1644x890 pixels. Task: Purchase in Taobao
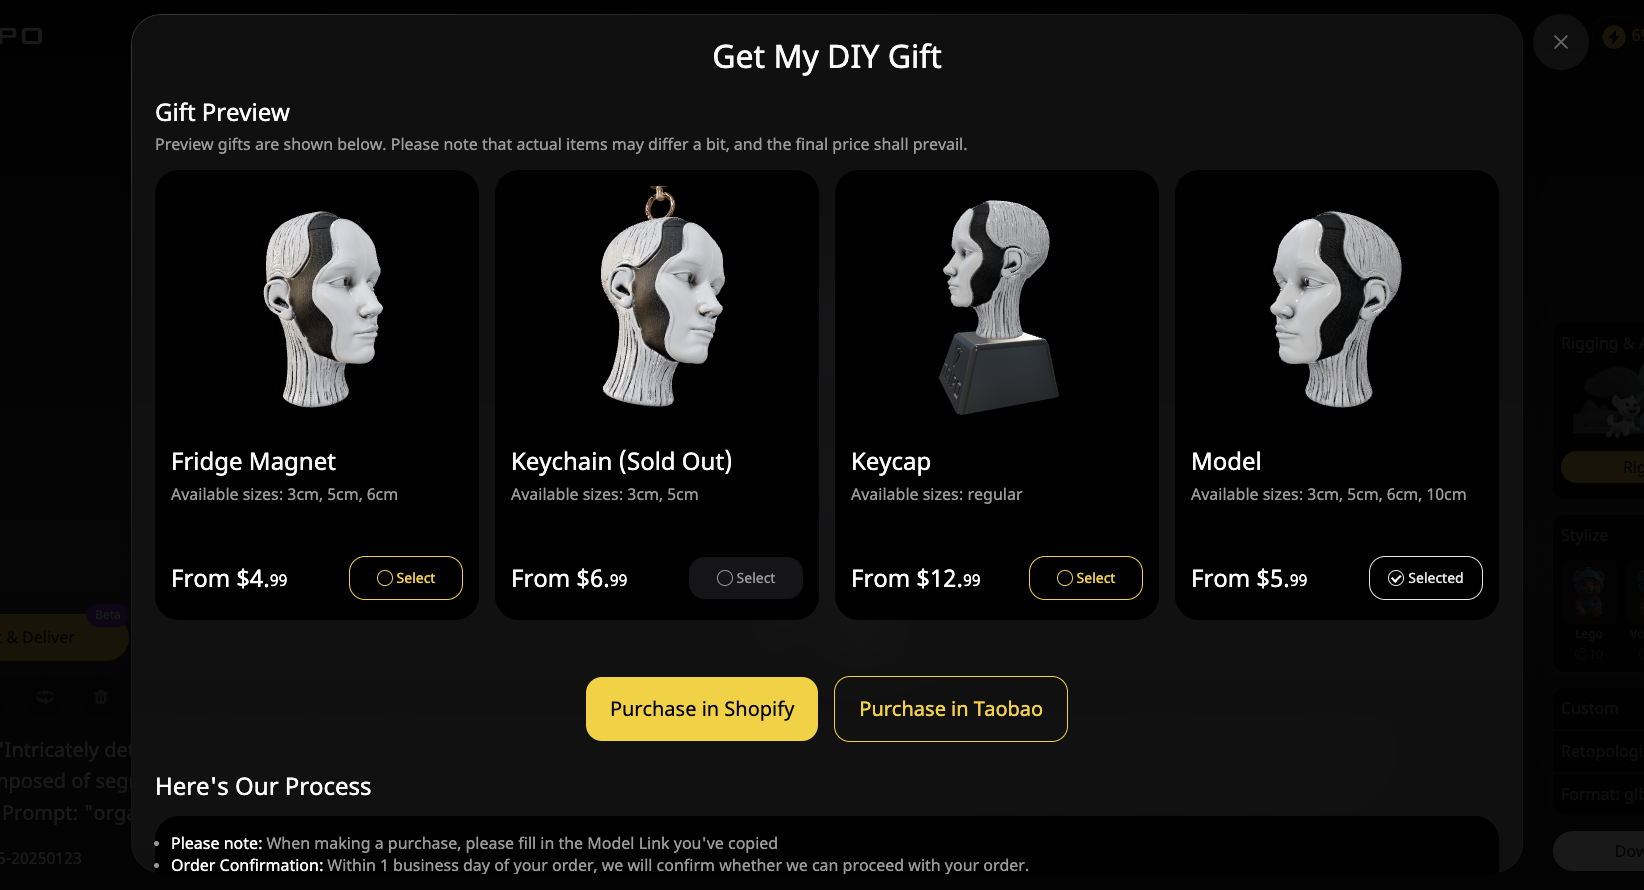tap(951, 709)
